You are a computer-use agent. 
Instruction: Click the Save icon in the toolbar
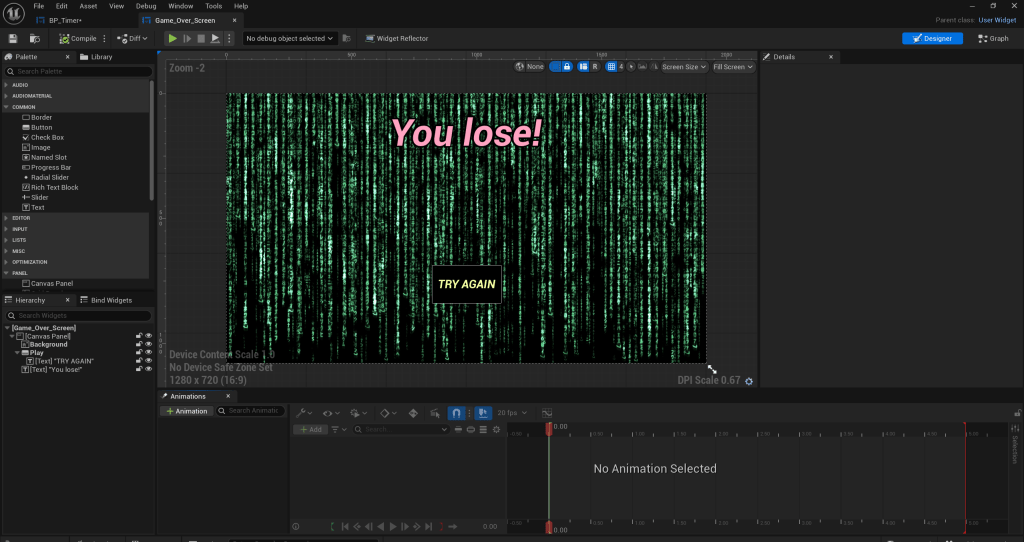(x=13, y=38)
